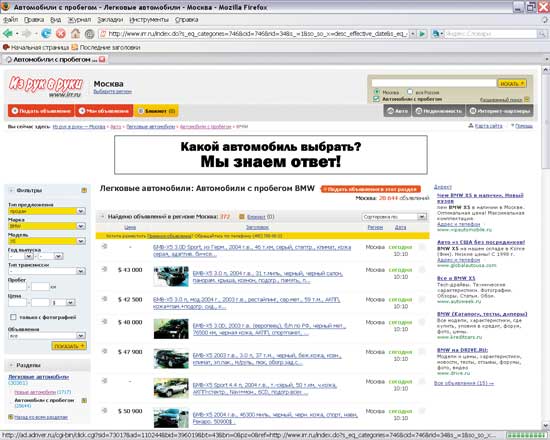Click the yellow Искать search button
The width and height of the screenshot is (550, 440).
point(512,84)
